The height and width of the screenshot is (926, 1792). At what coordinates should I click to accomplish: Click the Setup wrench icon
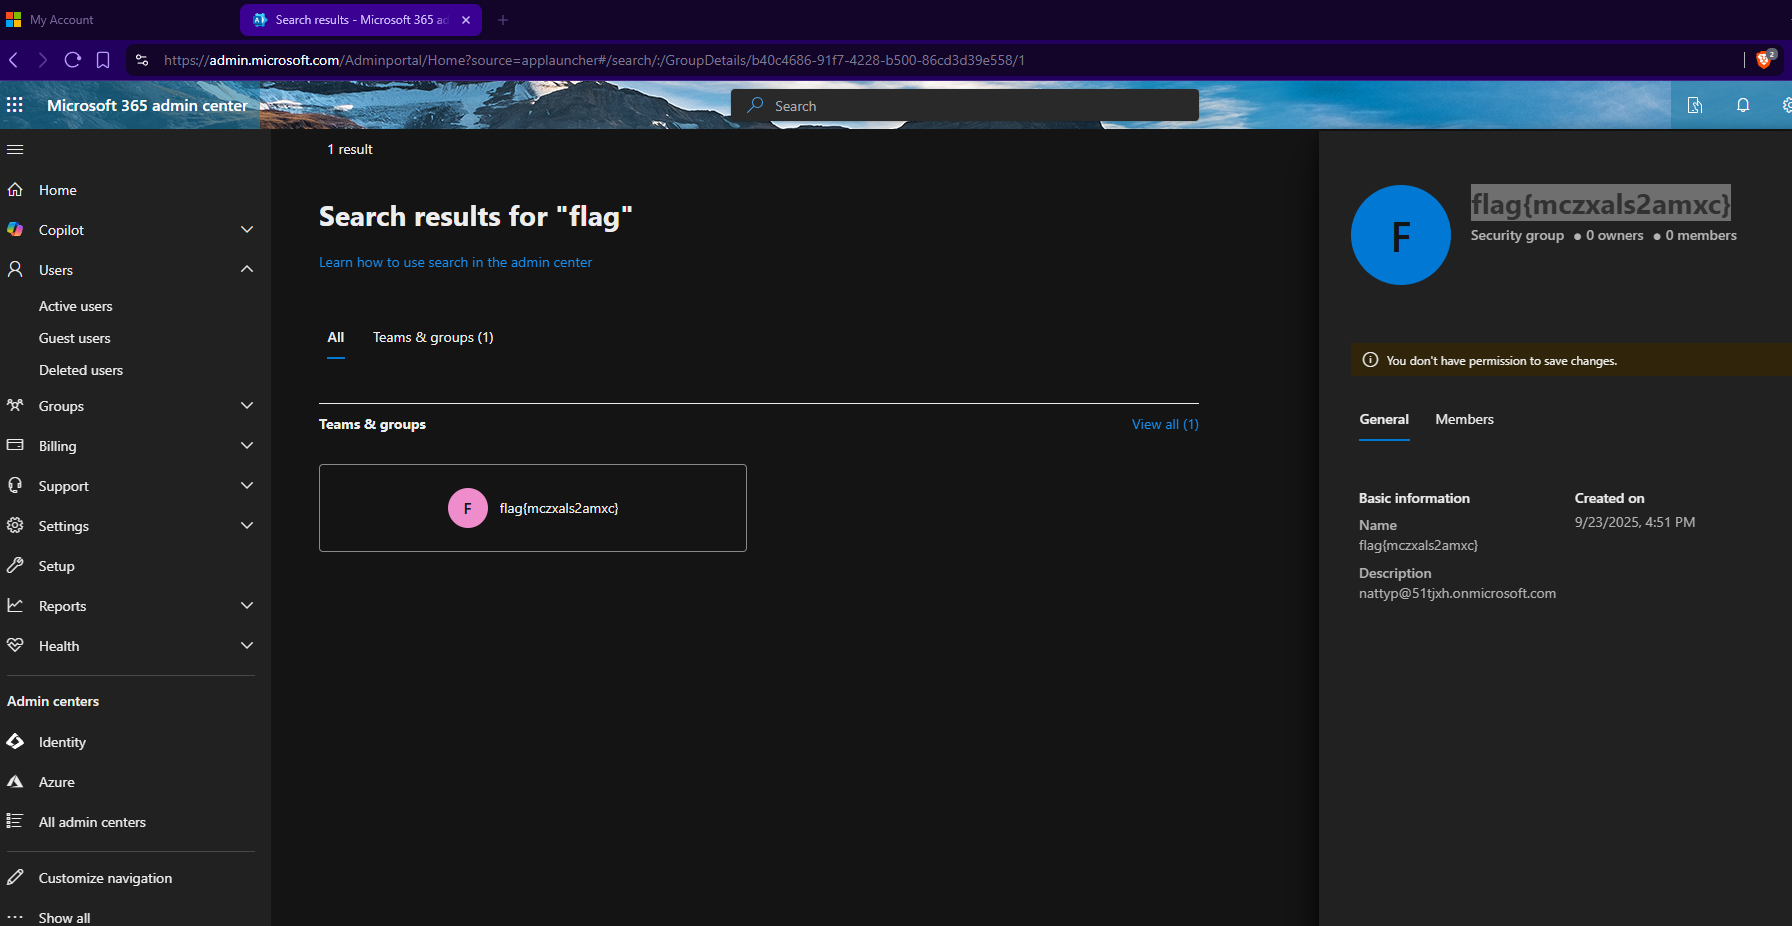coord(15,566)
